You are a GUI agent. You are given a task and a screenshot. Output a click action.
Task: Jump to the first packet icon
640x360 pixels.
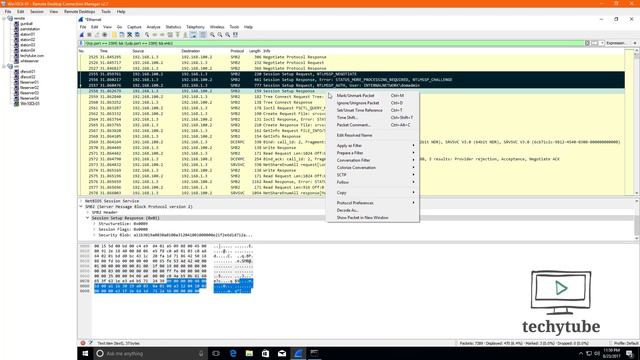[178, 35]
